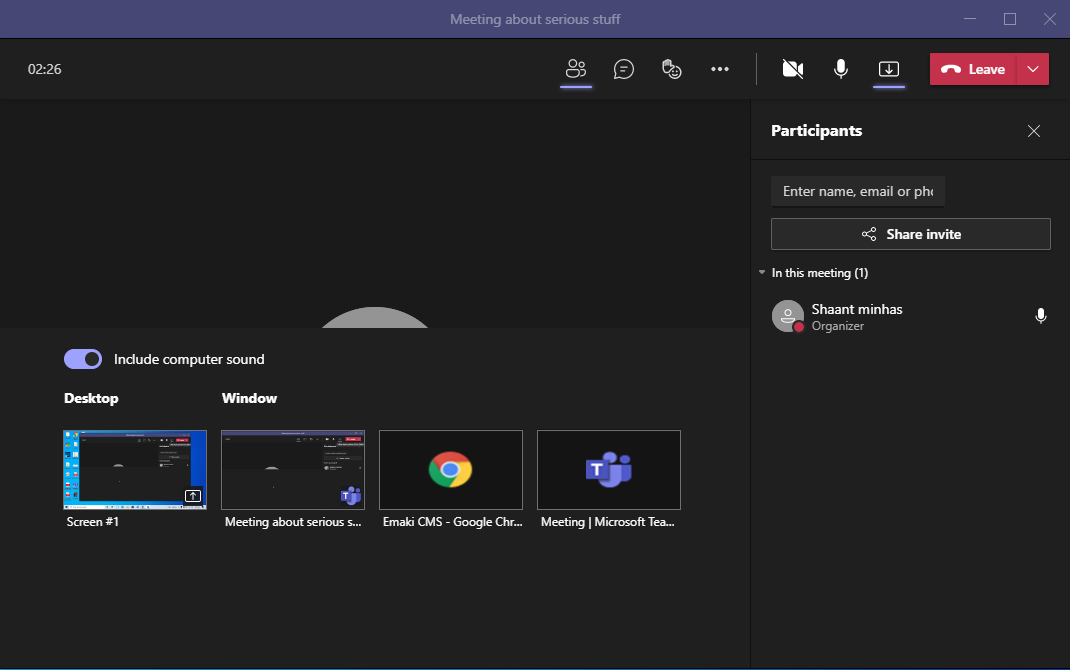Collapse the In this meeting section
The width and height of the screenshot is (1070, 670).
762,273
